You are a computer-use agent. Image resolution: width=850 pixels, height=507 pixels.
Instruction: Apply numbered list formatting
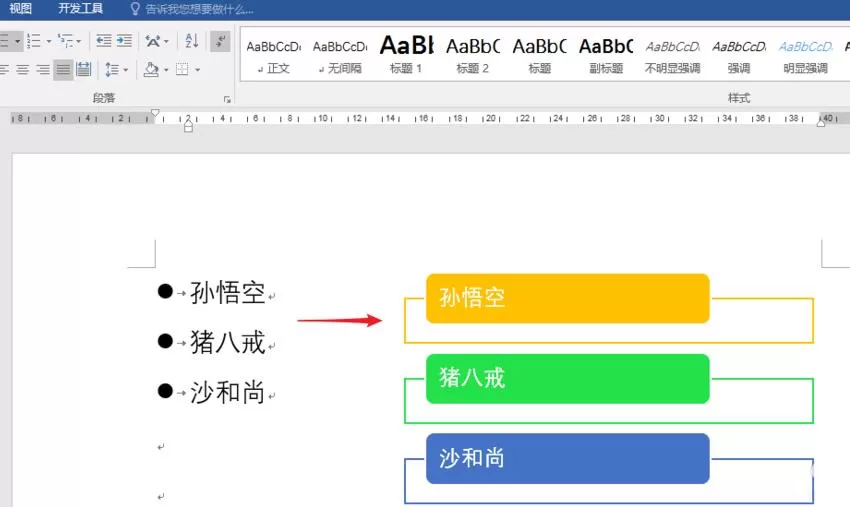(x=34, y=41)
